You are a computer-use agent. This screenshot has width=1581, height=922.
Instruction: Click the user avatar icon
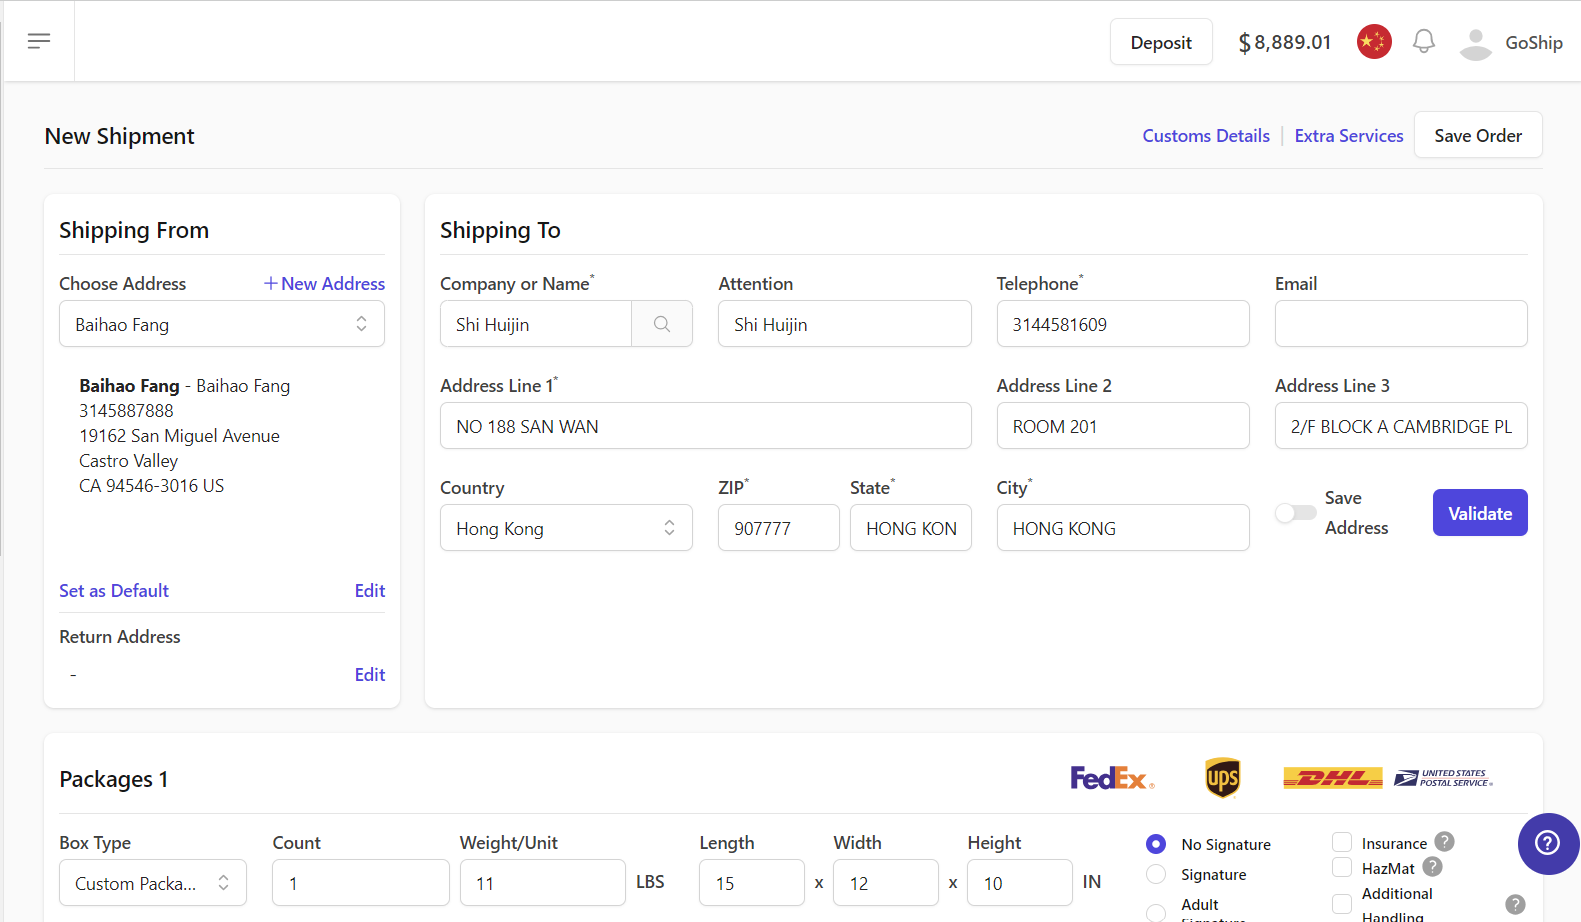point(1476,43)
